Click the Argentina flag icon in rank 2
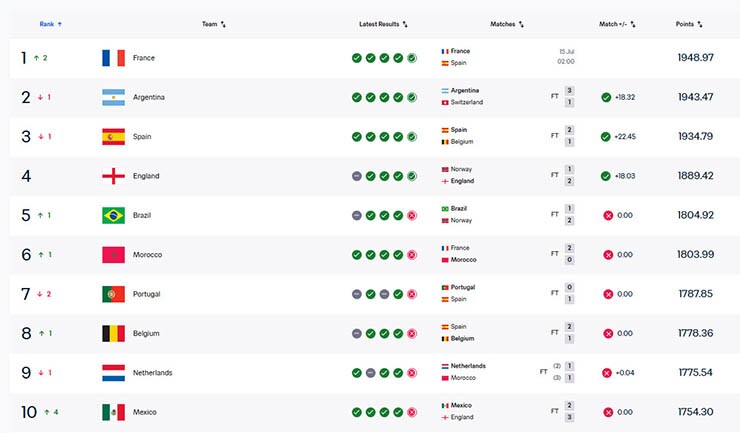 click(x=113, y=97)
